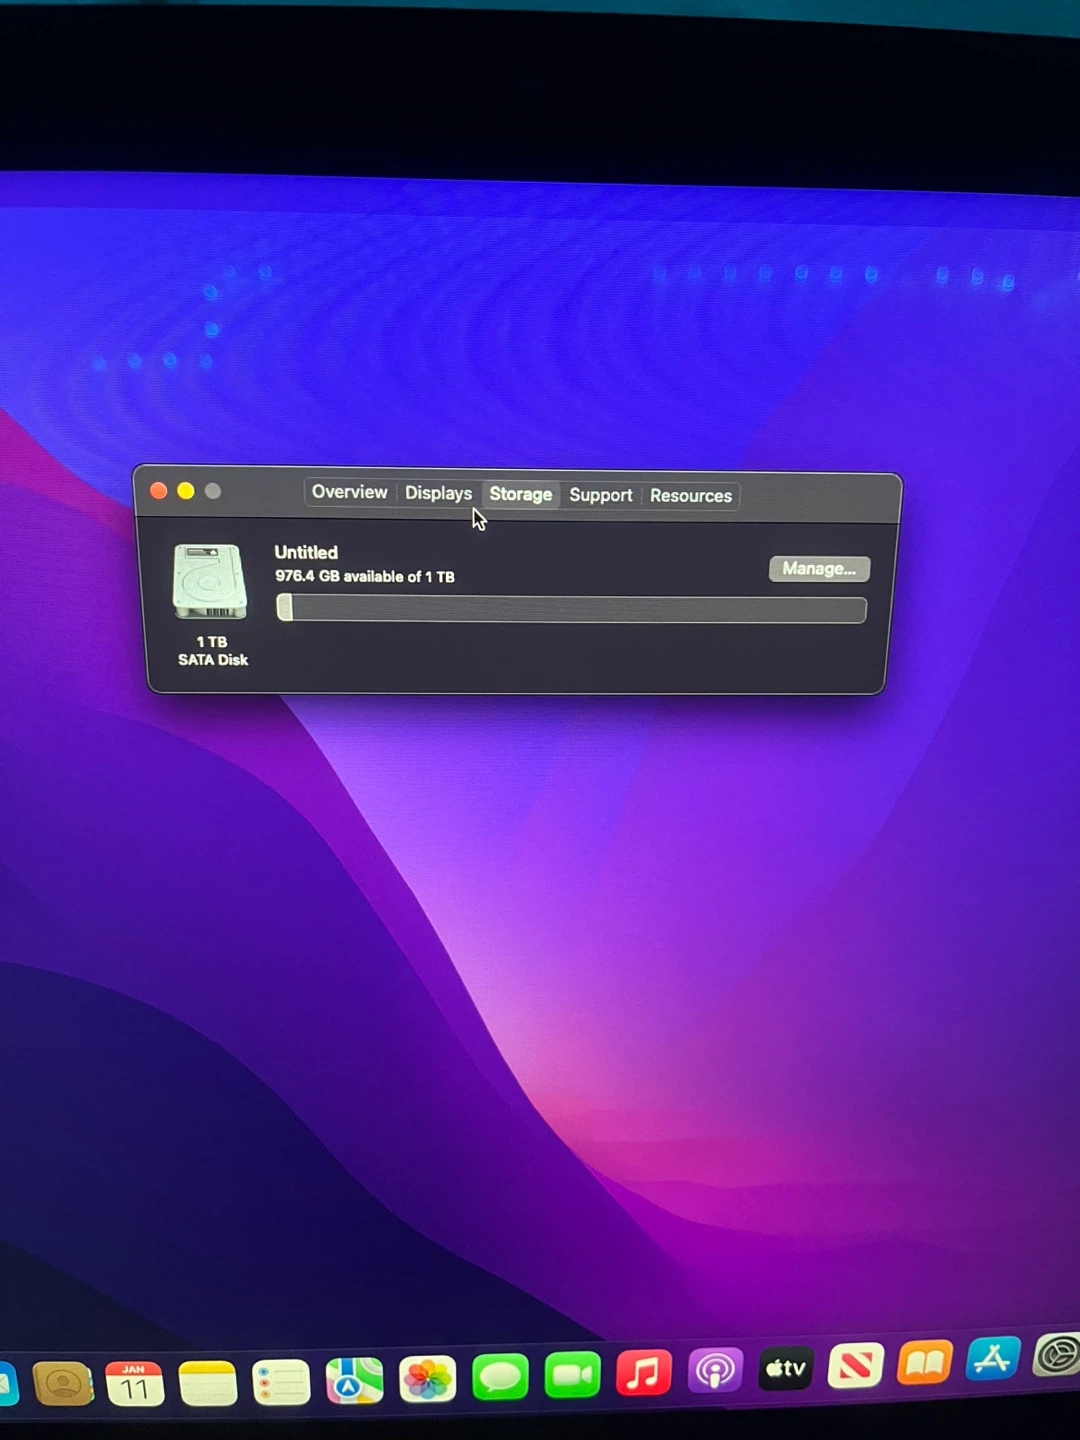
Task: Go to the Support tab
Action: [x=600, y=495]
